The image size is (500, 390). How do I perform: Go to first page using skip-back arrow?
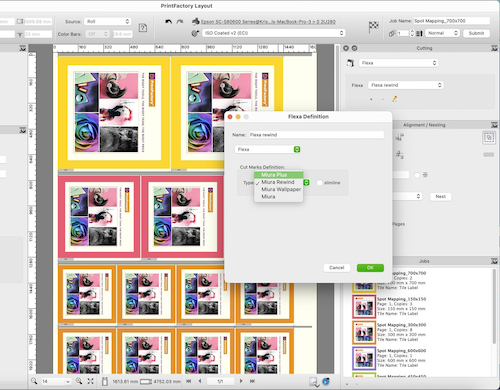(x=189, y=381)
